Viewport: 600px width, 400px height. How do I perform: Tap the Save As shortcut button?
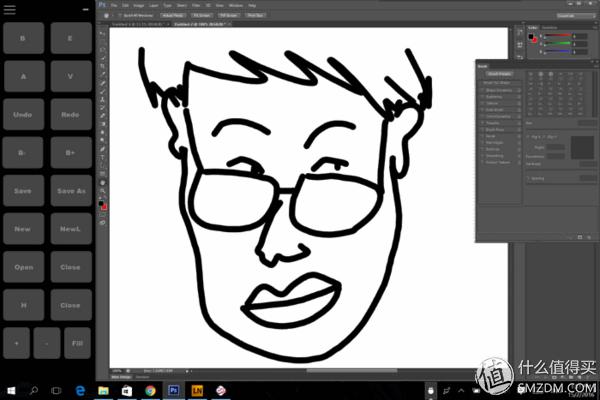coord(69,190)
